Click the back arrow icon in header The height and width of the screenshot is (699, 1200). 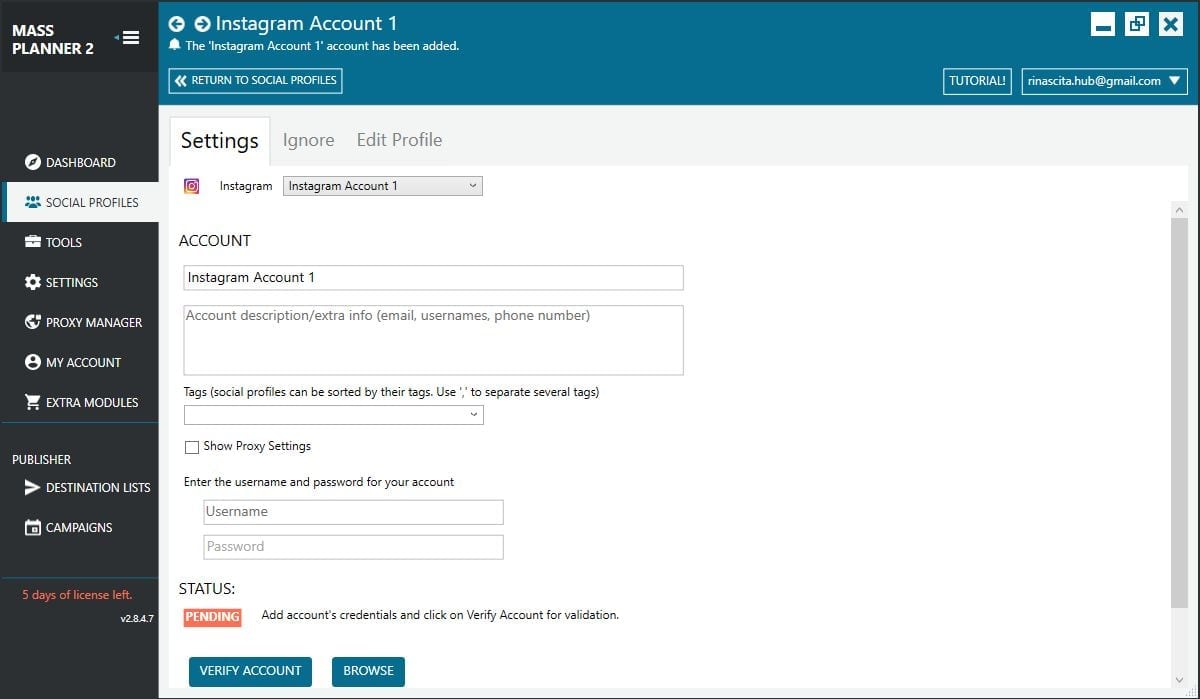coord(177,24)
